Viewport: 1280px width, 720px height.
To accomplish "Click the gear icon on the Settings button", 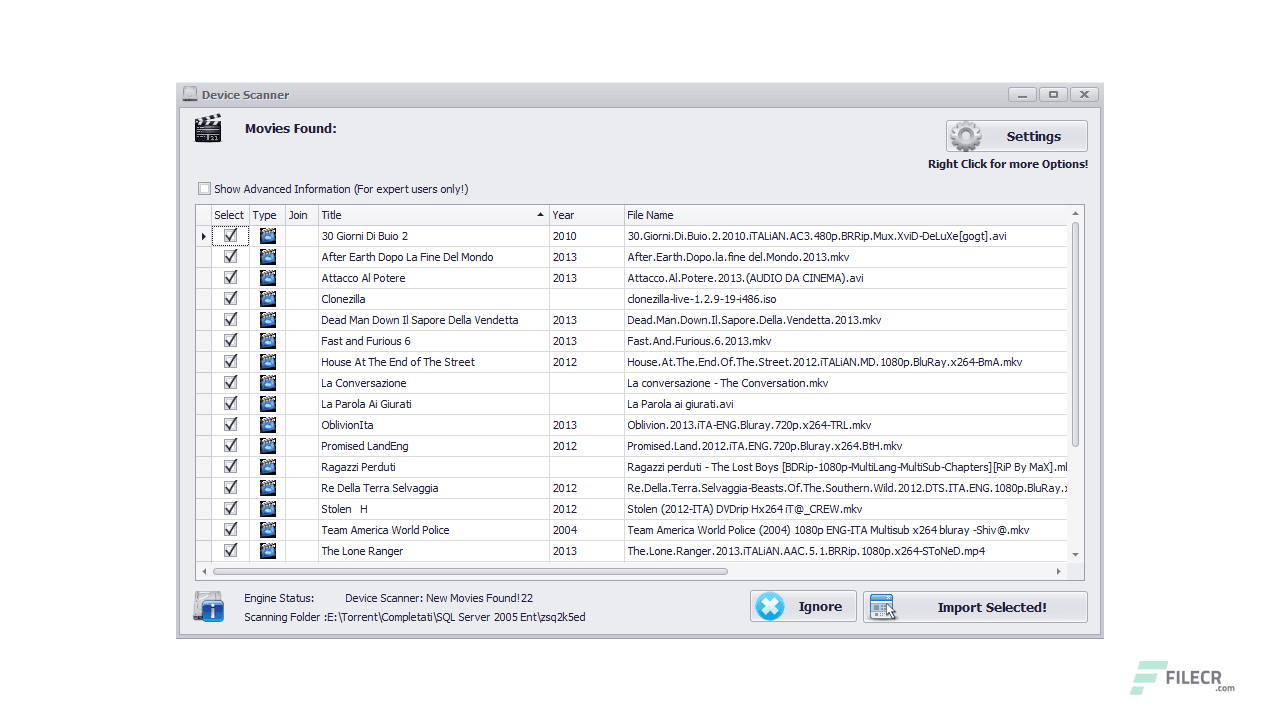I will pos(965,135).
